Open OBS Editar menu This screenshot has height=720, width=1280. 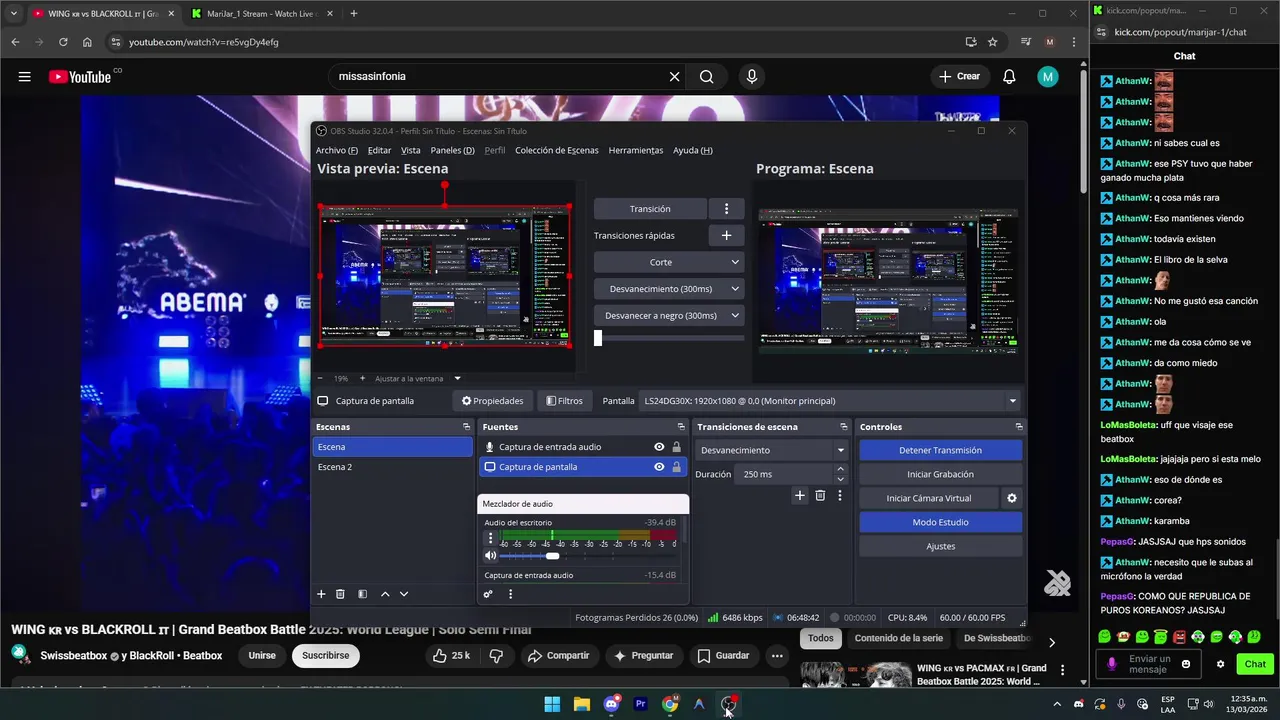[379, 150]
